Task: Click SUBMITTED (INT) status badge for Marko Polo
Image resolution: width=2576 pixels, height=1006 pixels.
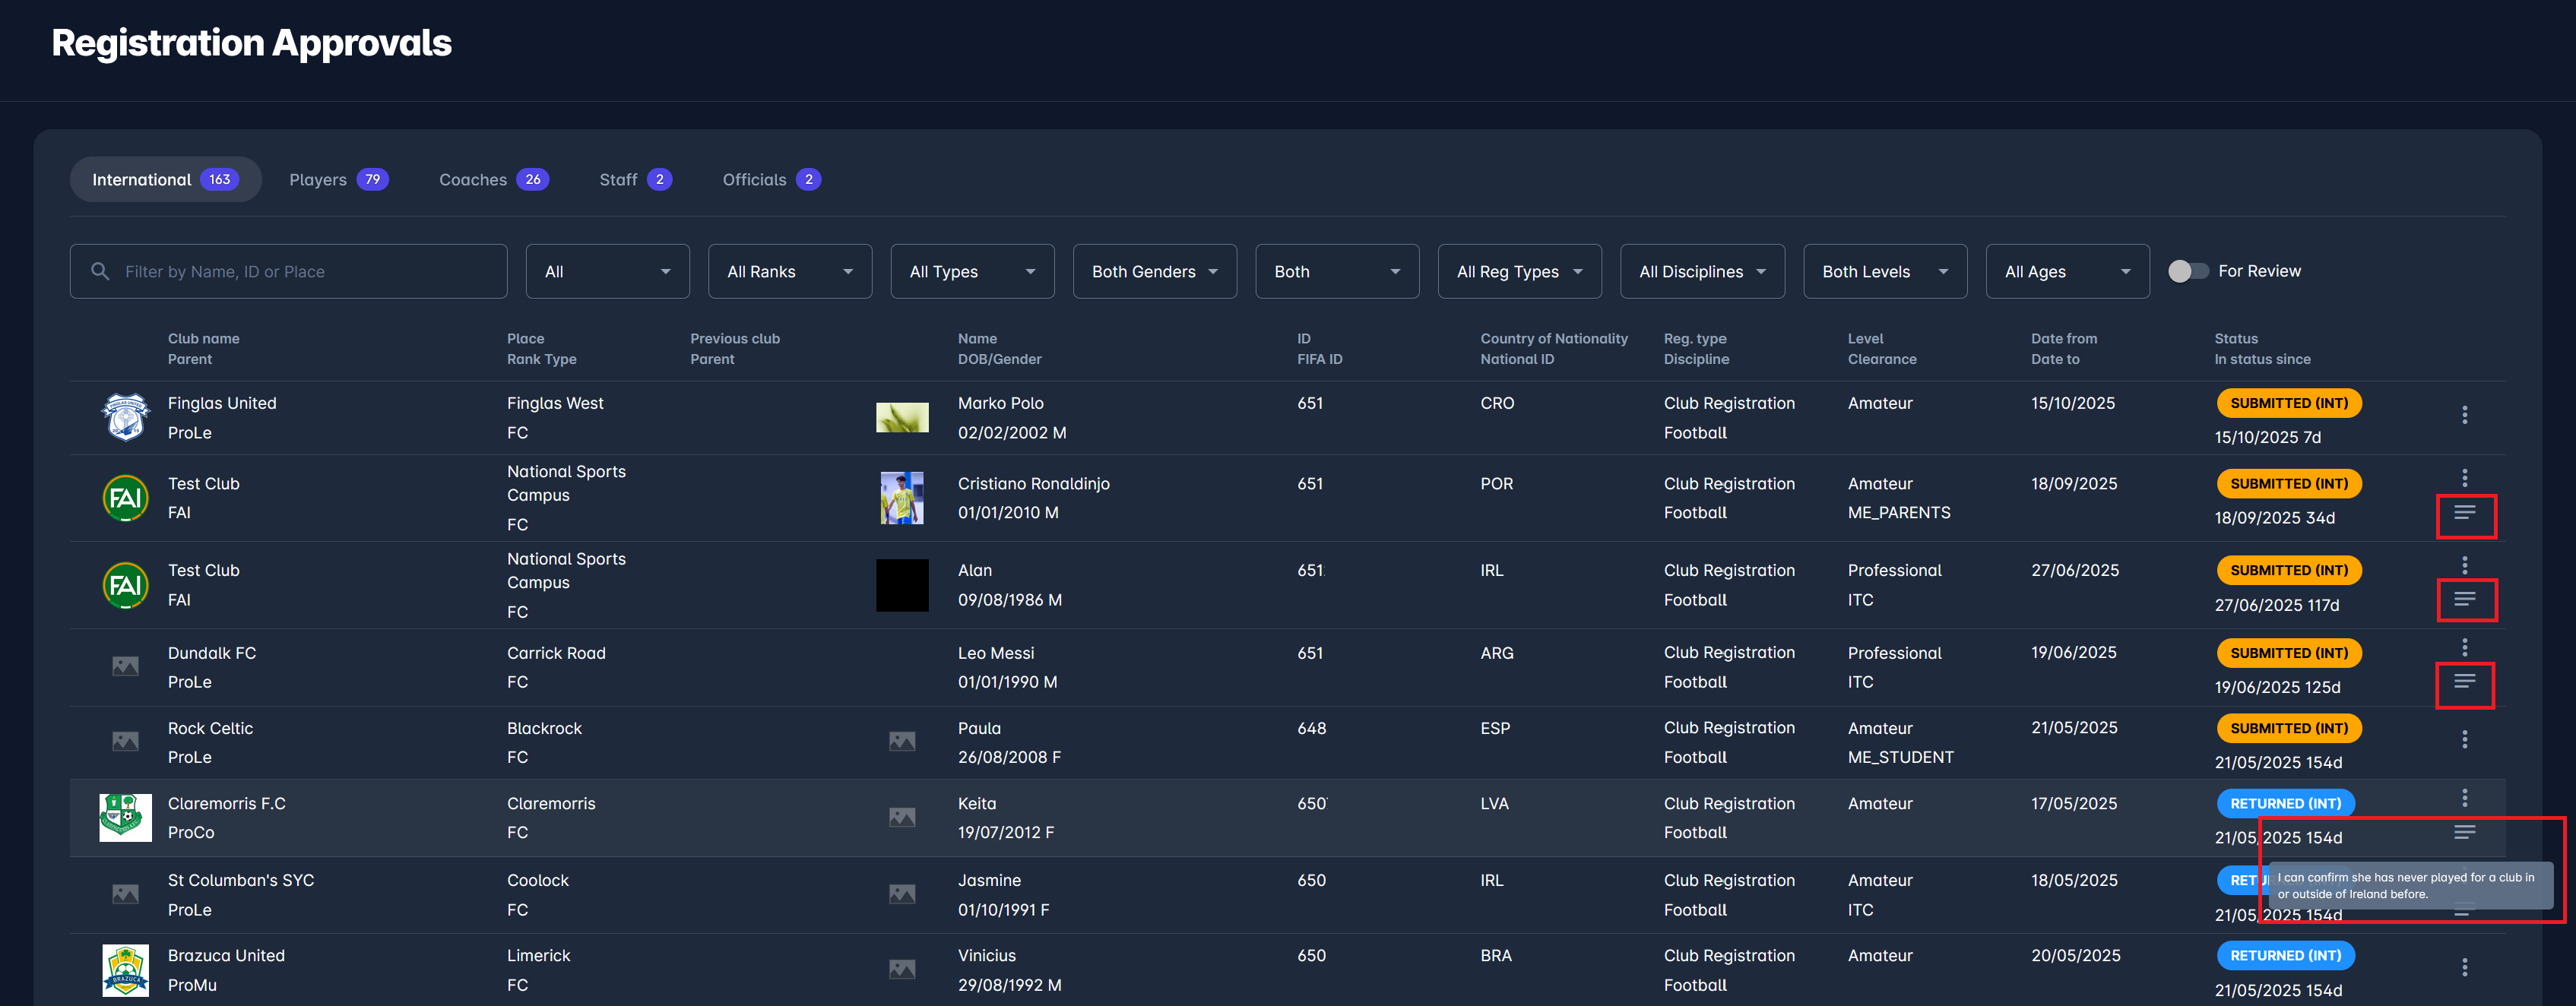Action: 2288,403
